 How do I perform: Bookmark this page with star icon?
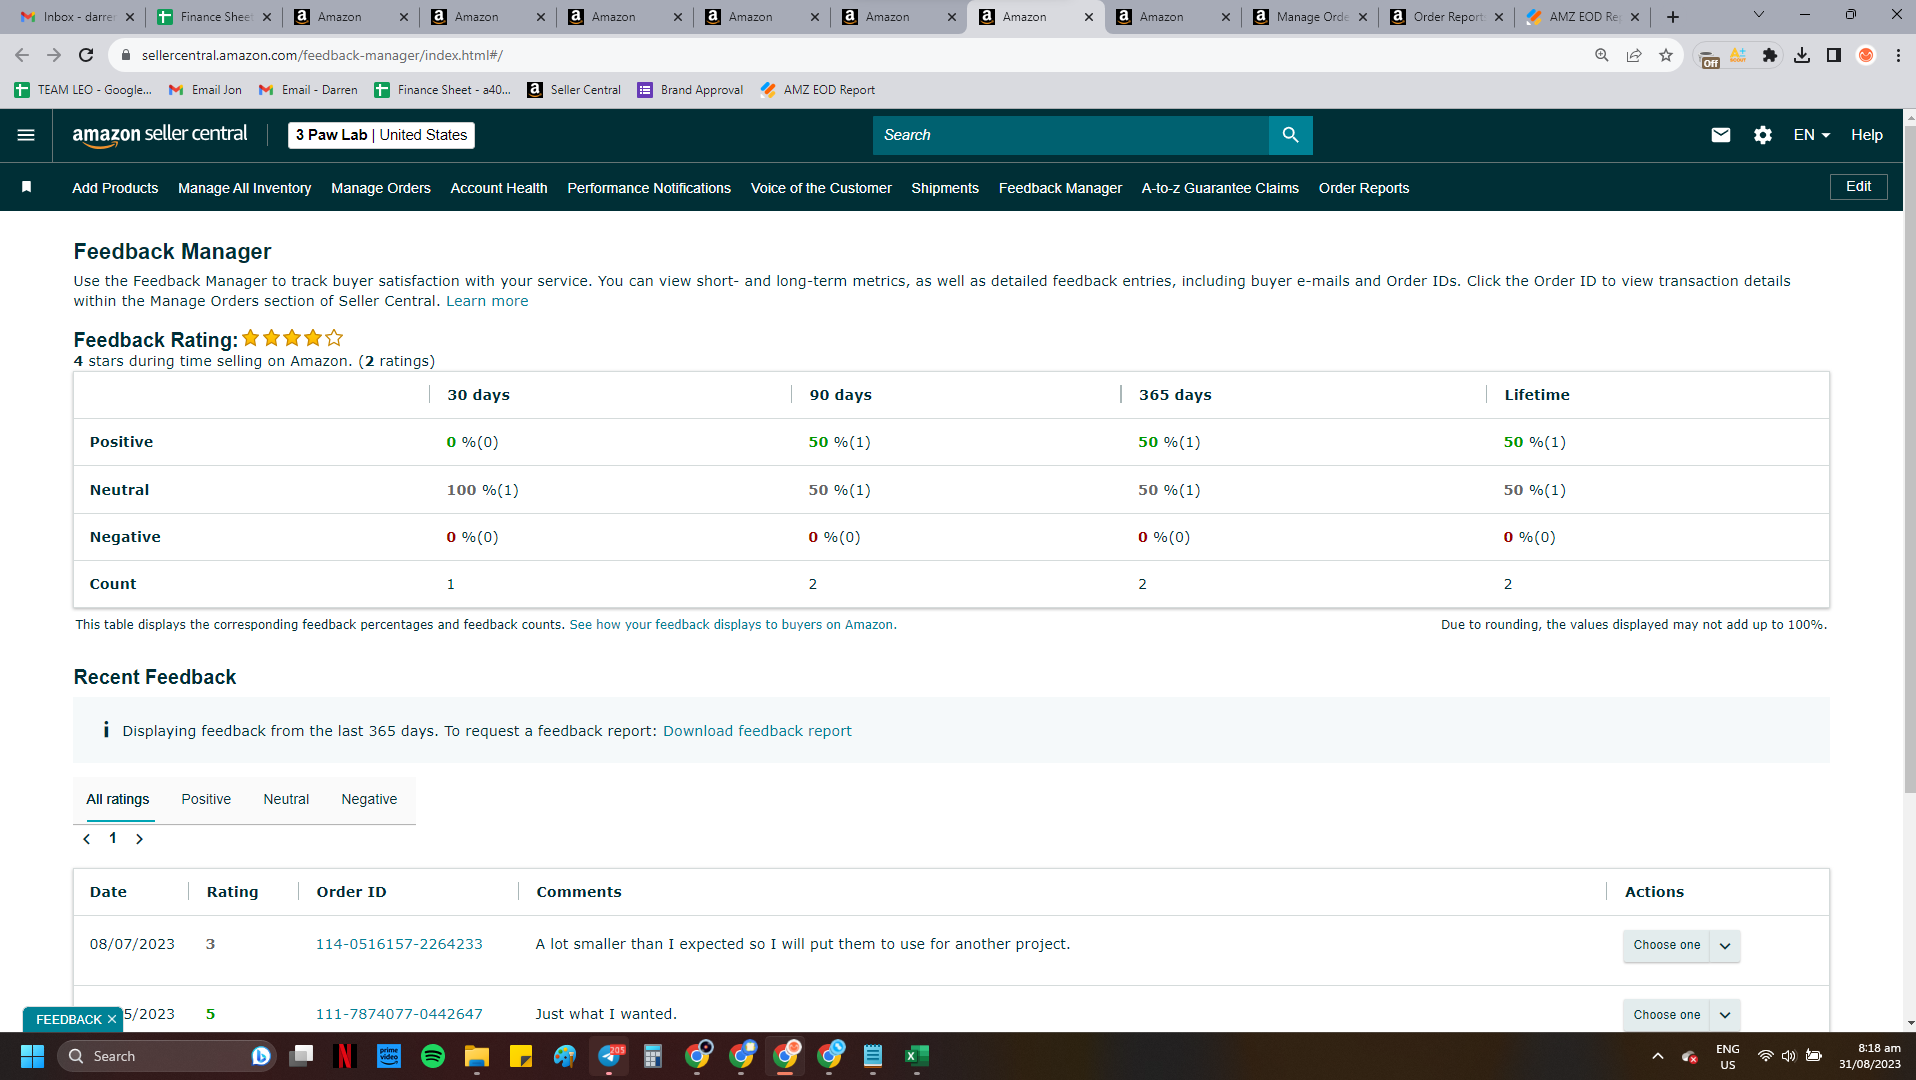(1665, 55)
